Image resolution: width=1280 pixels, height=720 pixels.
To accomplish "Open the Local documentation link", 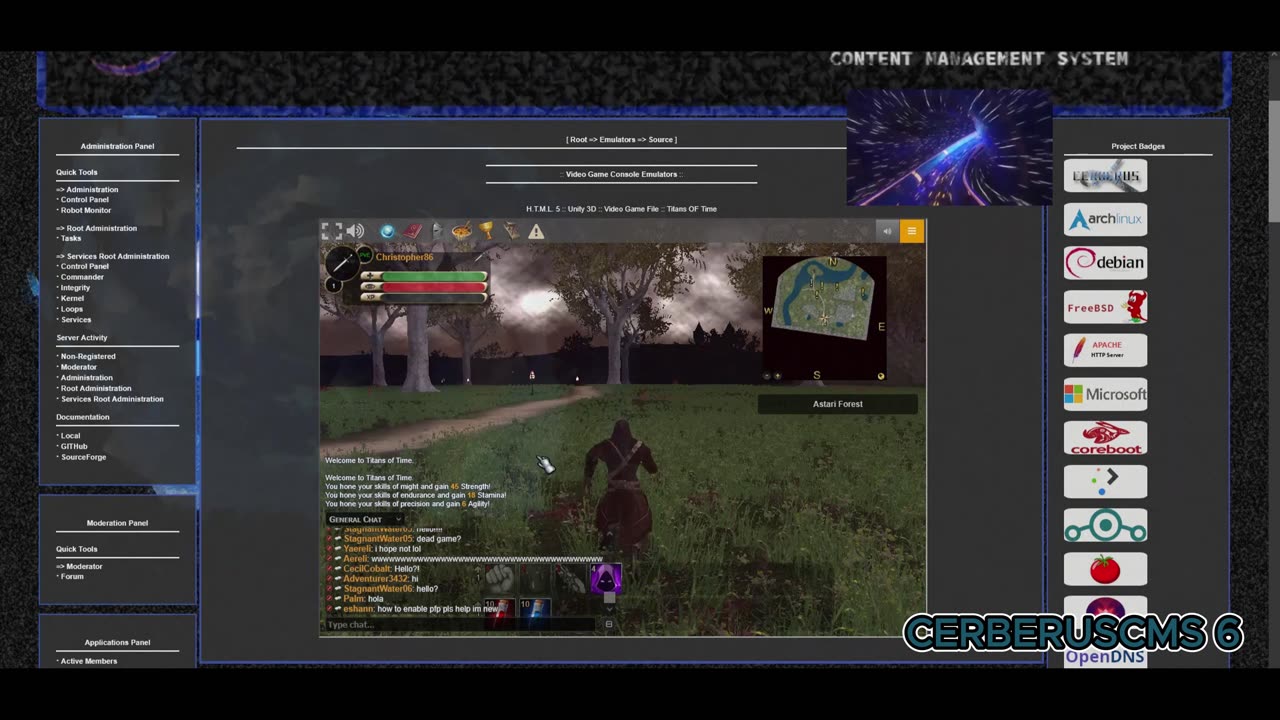I will (70, 436).
